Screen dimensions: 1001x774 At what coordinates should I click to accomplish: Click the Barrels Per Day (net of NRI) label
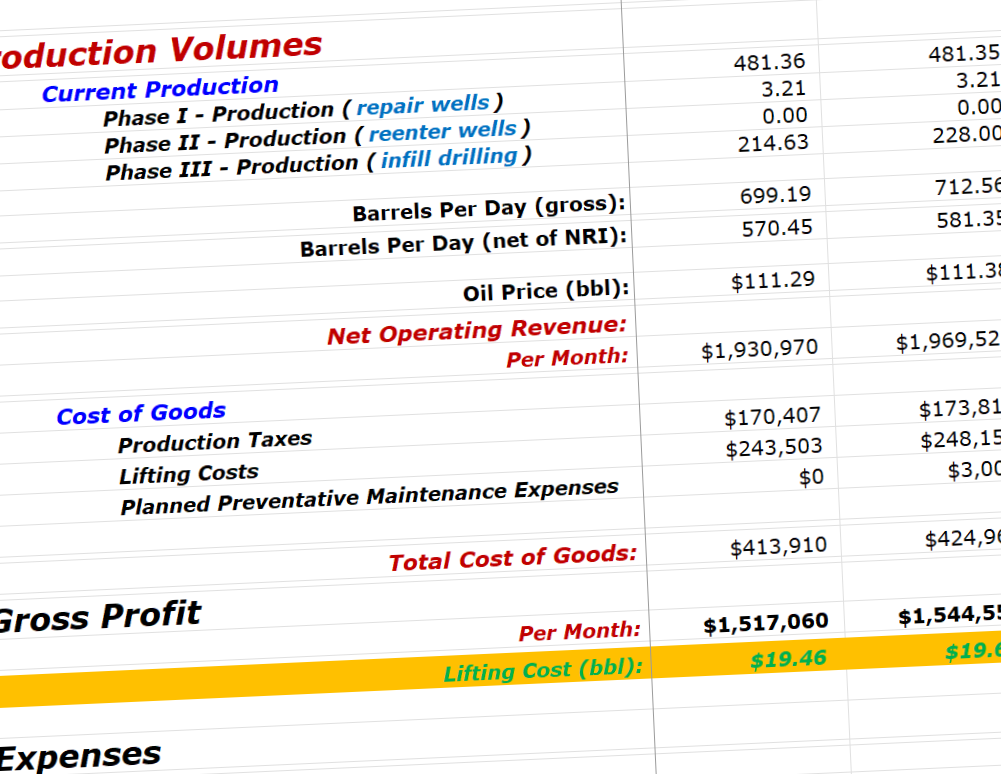[463, 242]
